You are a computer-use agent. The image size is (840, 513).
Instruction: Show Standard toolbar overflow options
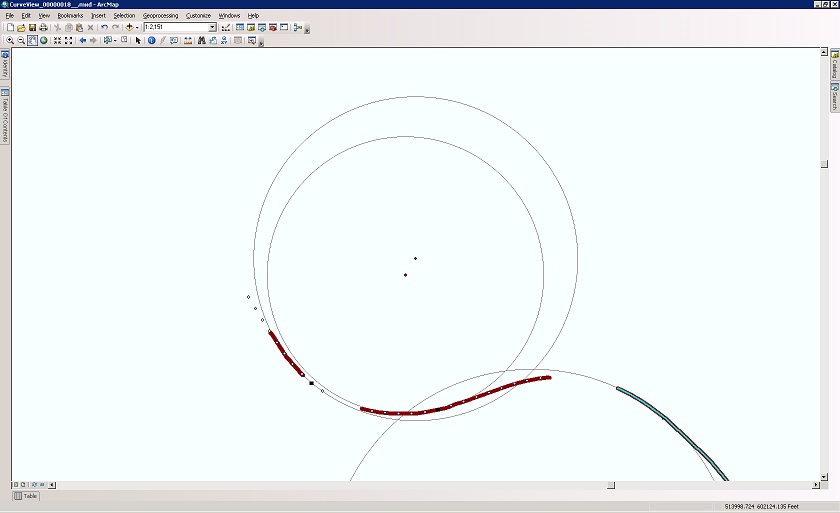pyautogui.click(x=307, y=30)
